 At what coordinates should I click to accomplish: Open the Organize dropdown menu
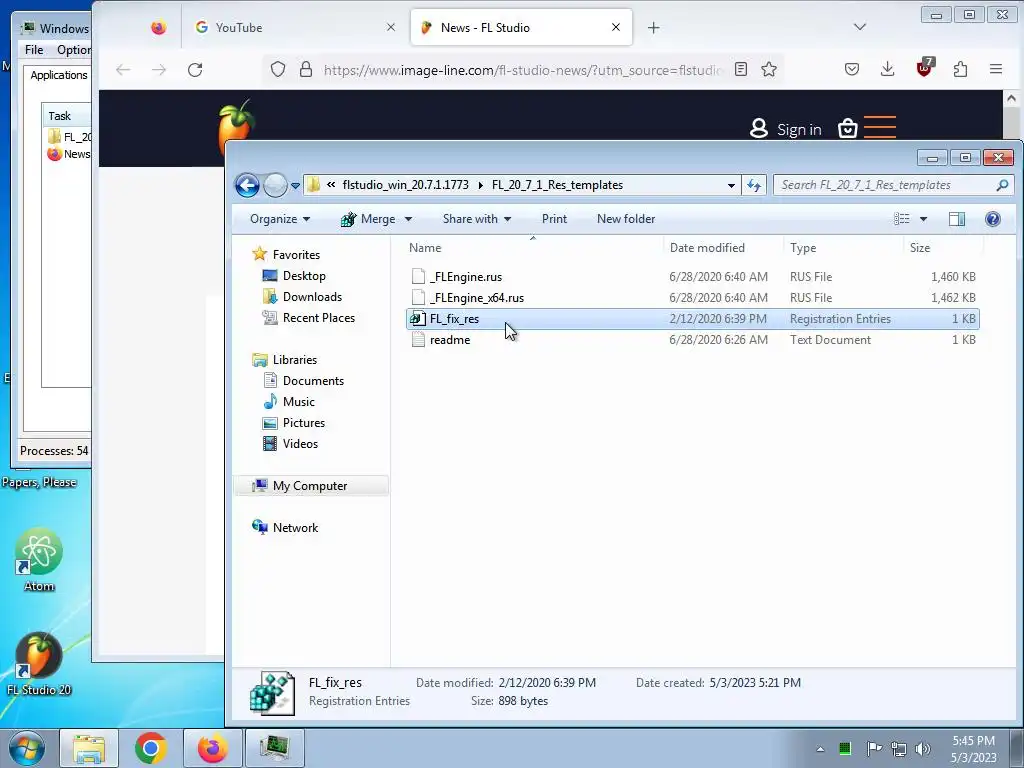(x=280, y=219)
